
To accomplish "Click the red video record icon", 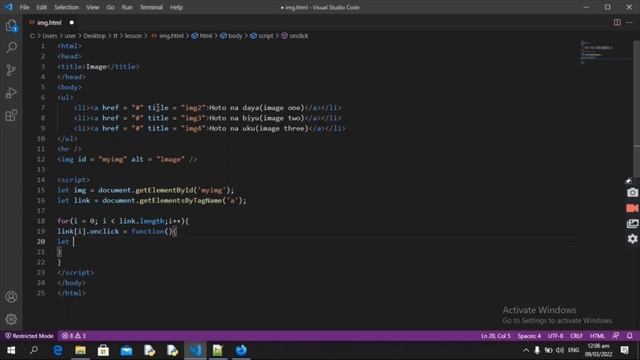I will tap(632, 208).
